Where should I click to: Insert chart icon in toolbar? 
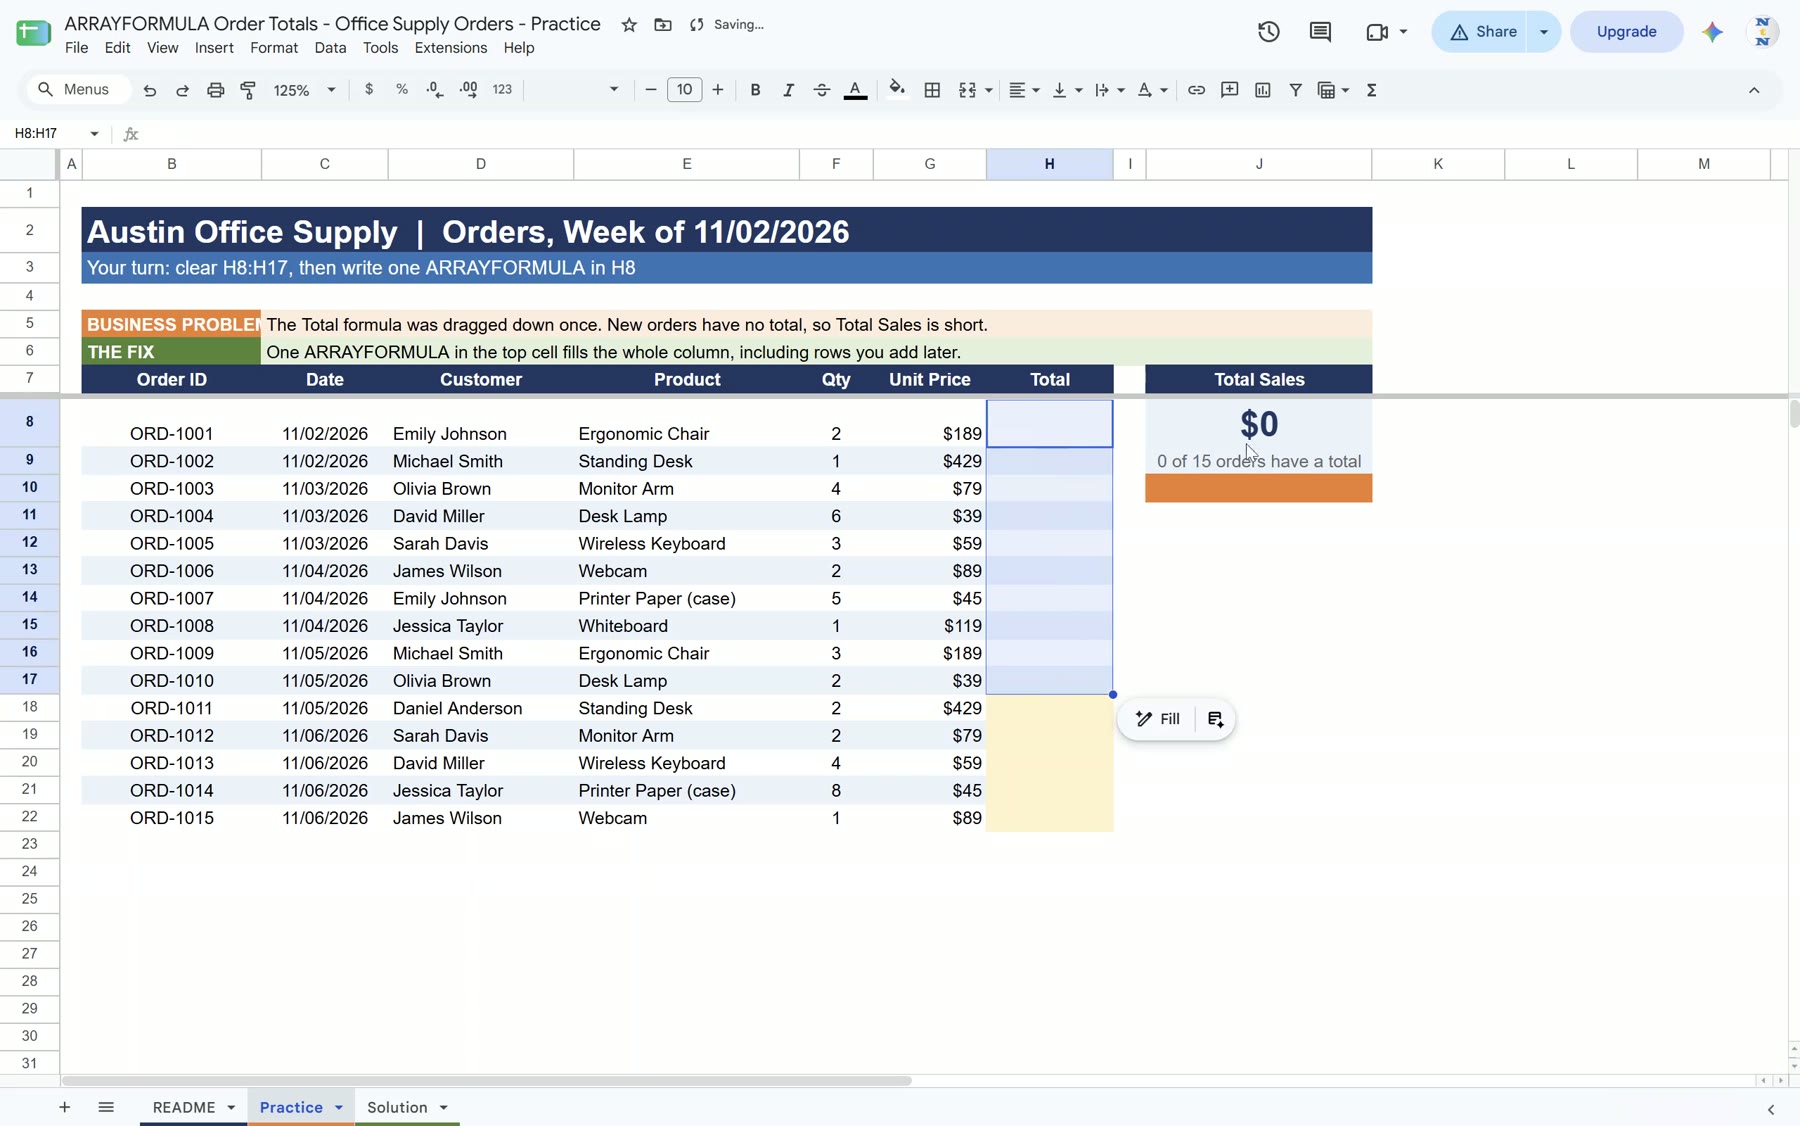pos(1262,90)
